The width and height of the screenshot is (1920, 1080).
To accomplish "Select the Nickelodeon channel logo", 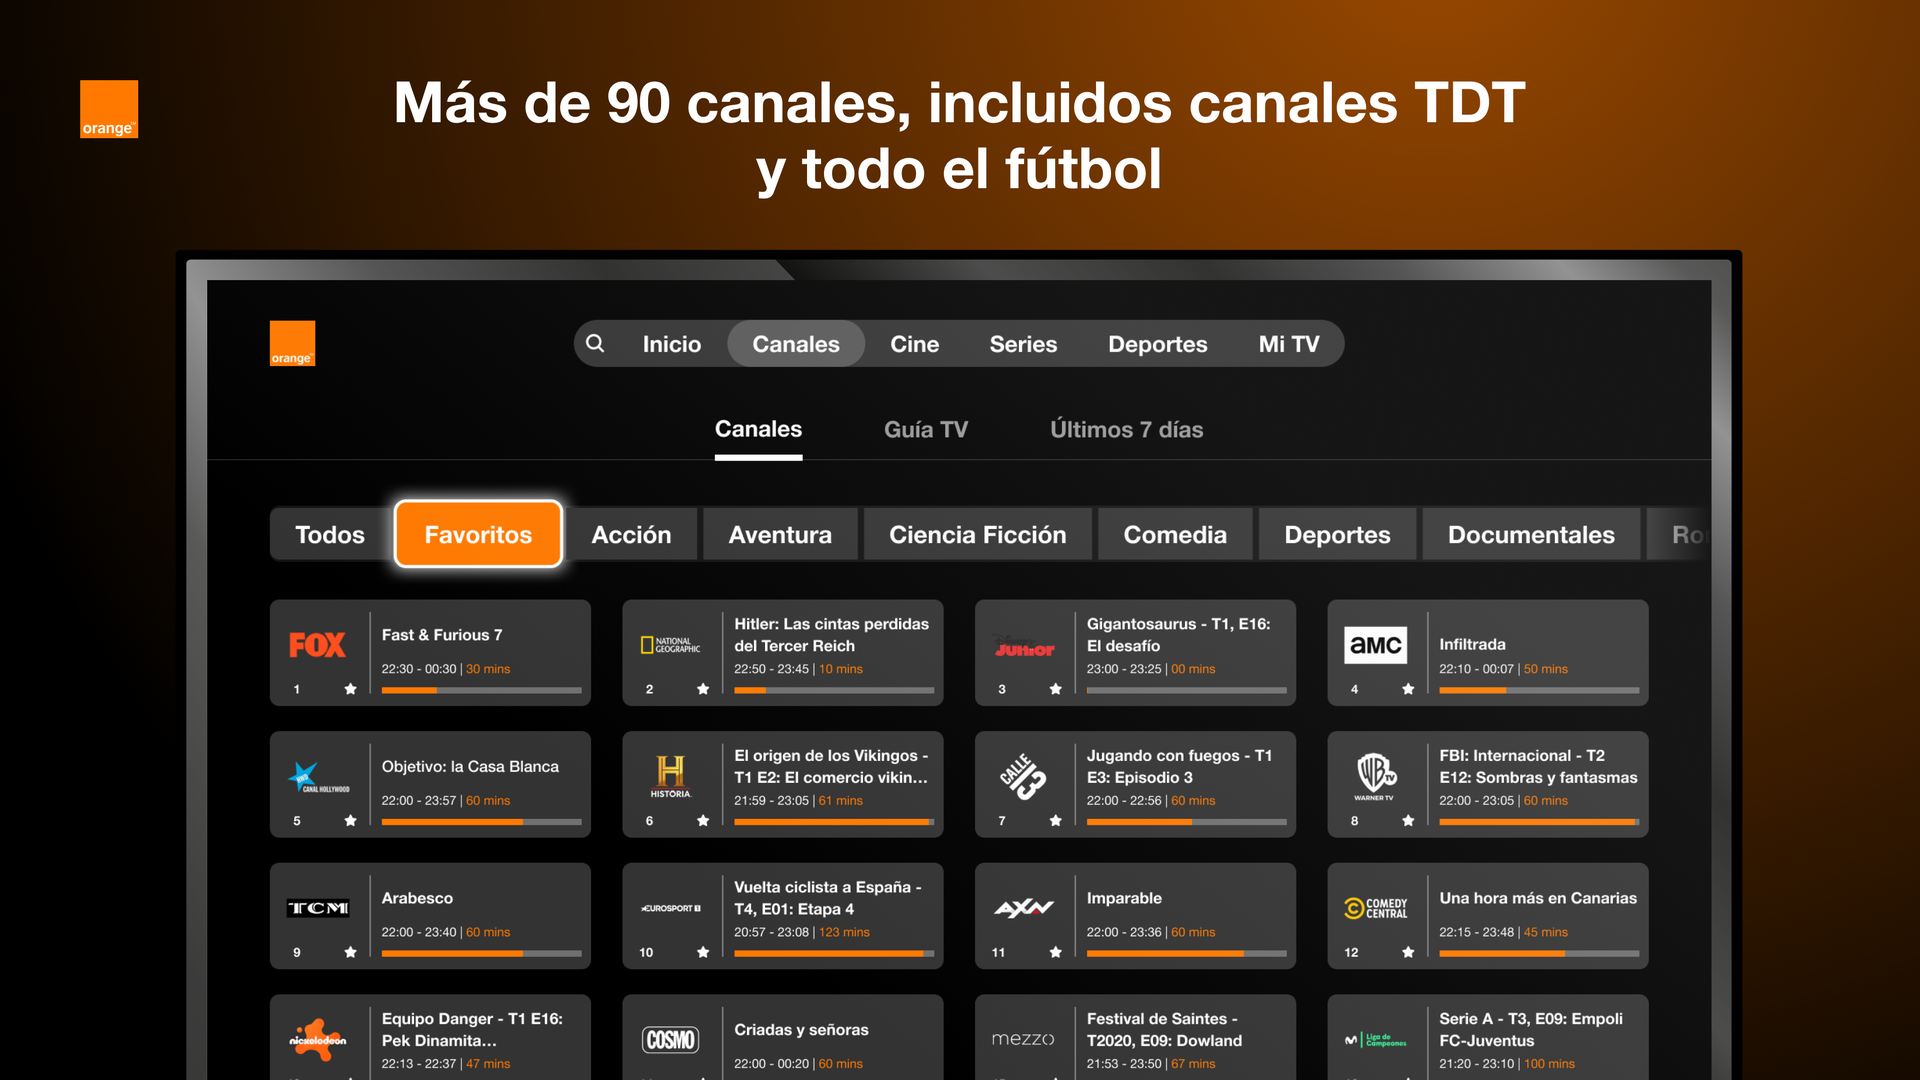I will coord(318,1040).
